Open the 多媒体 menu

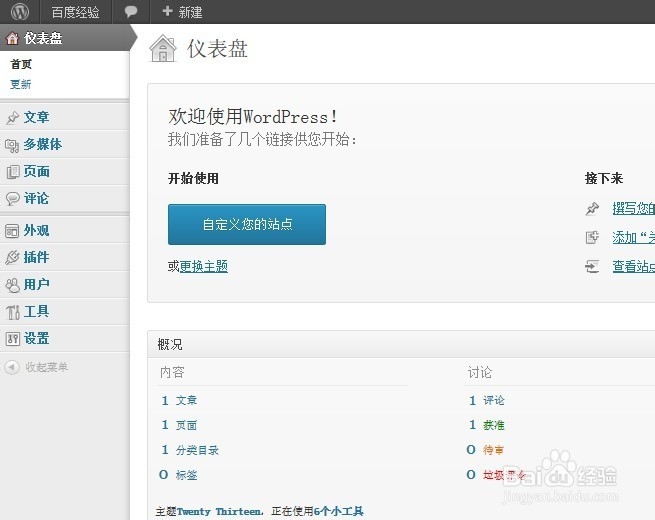(43, 144)
